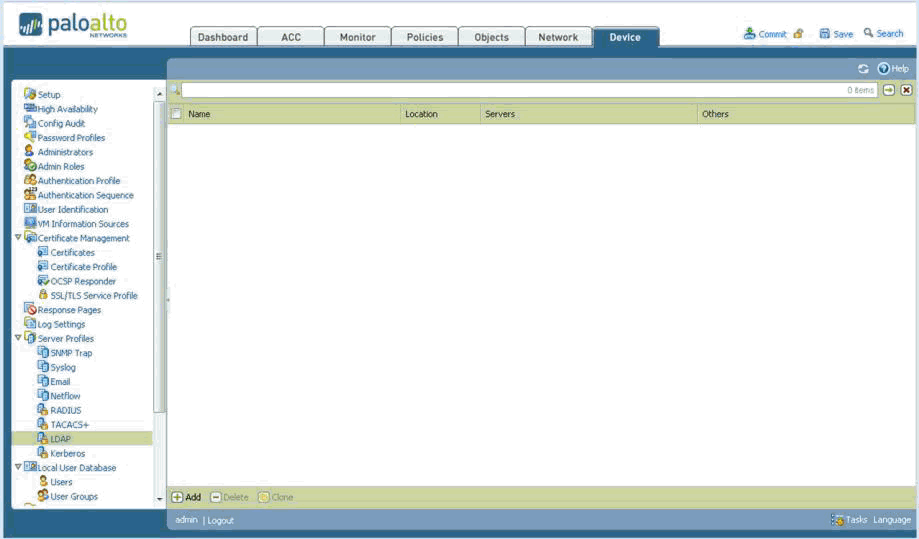Collapse the Local User Database node

point(18,467)
